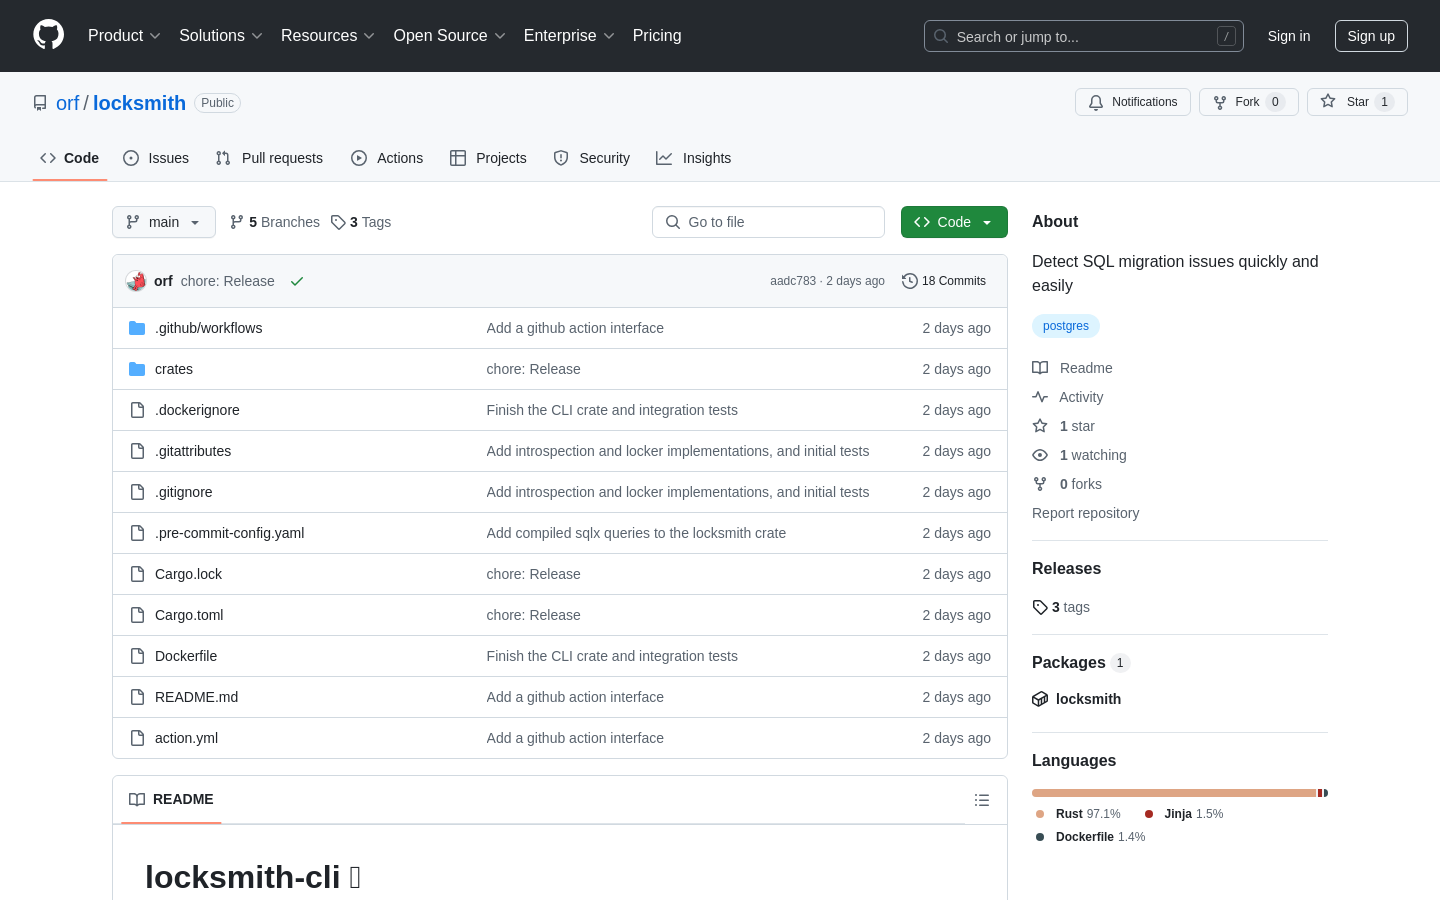The image size is (1440, 900).
Task: Open the GitHub home logo
Action: coord(48,35)
